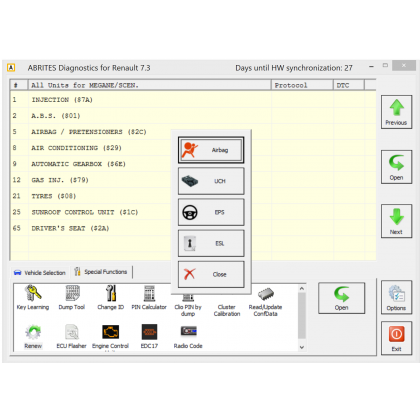The image size is (420, 420).
Task: Open the Radio Code function
Action: pyautogui.click(x=188, y=336)
